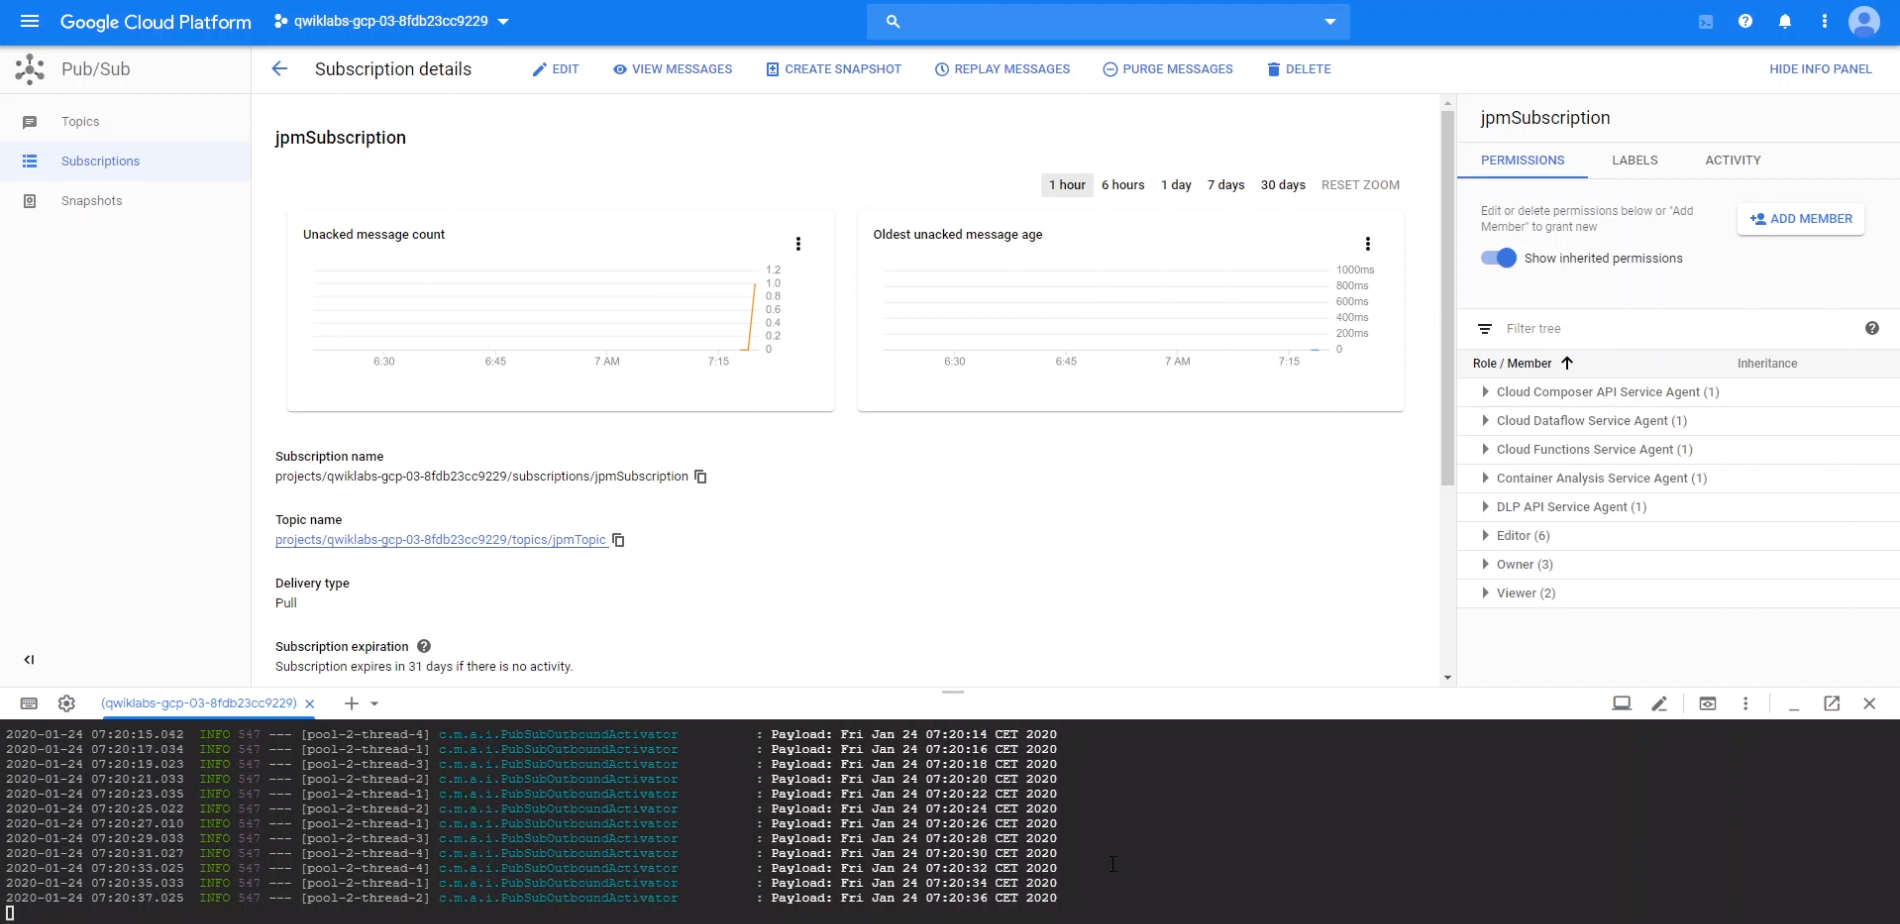Open the Help question mark menu
This screenshot has width=1900, height=924.
pos(1745,21)
